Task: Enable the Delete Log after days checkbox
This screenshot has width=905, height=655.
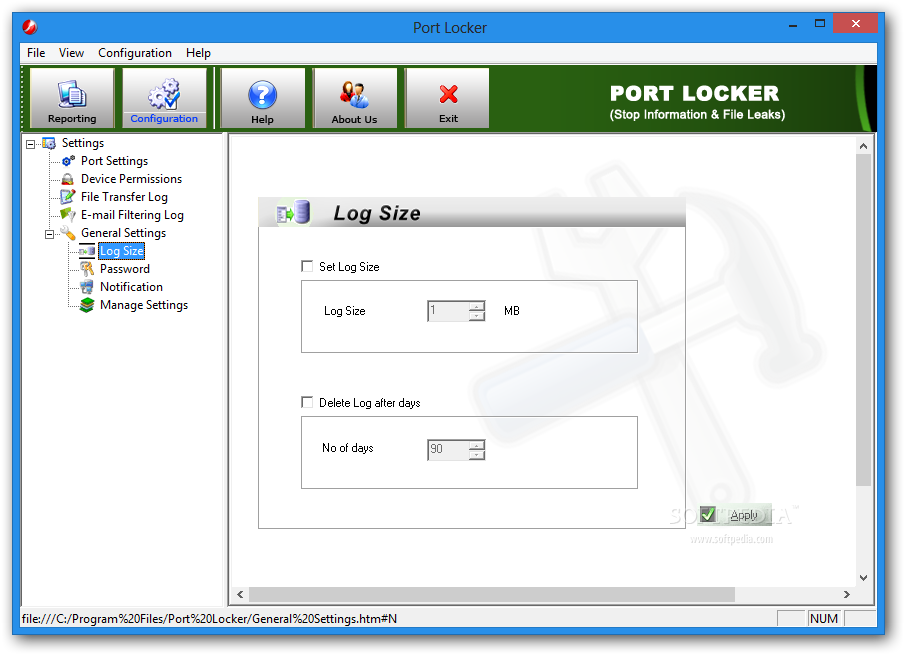Action: pos(307,402)
